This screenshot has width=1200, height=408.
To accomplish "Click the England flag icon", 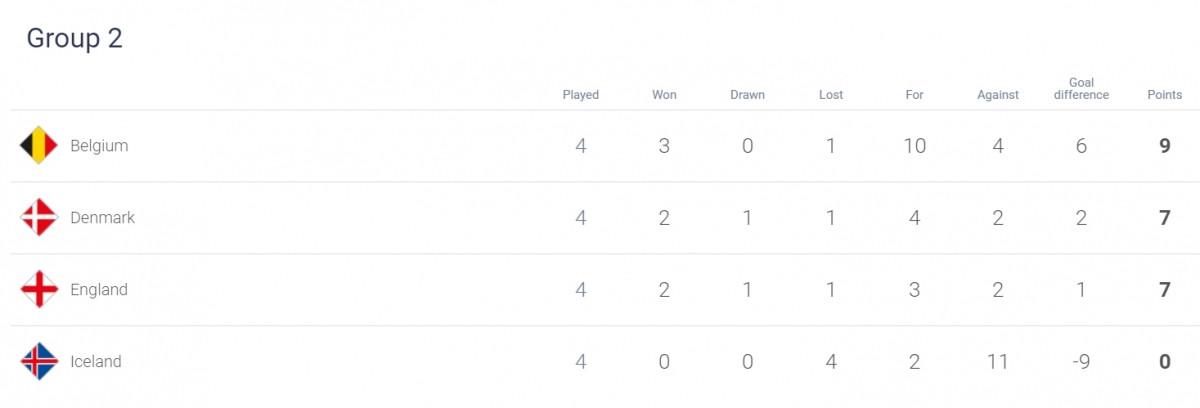I will [40, 290].
